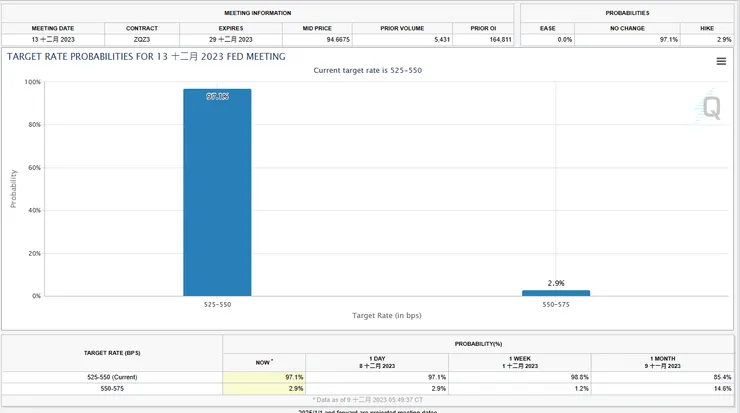The height and width of the screenshot is (413, 740).
Task: Click the NOW column header
Action: (x=264, y=362)
